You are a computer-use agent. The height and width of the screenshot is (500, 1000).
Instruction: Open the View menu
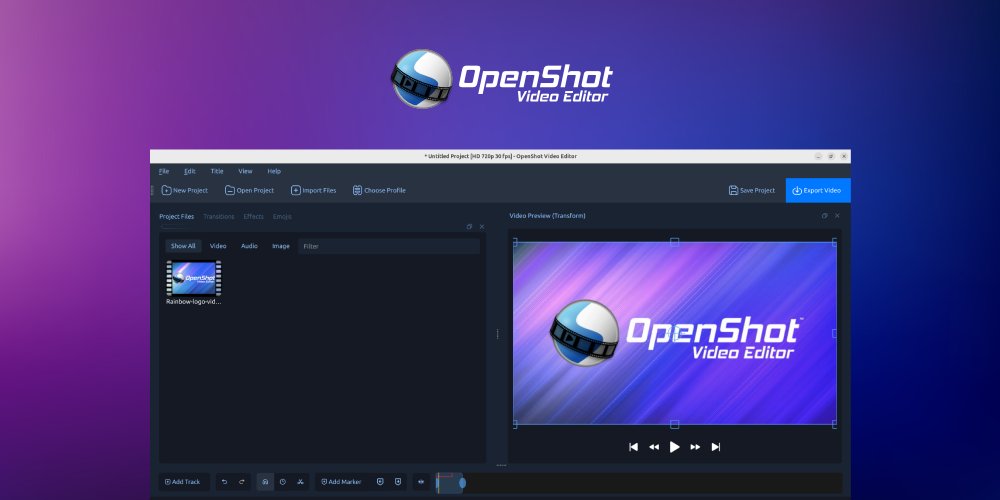click(245, 171)
